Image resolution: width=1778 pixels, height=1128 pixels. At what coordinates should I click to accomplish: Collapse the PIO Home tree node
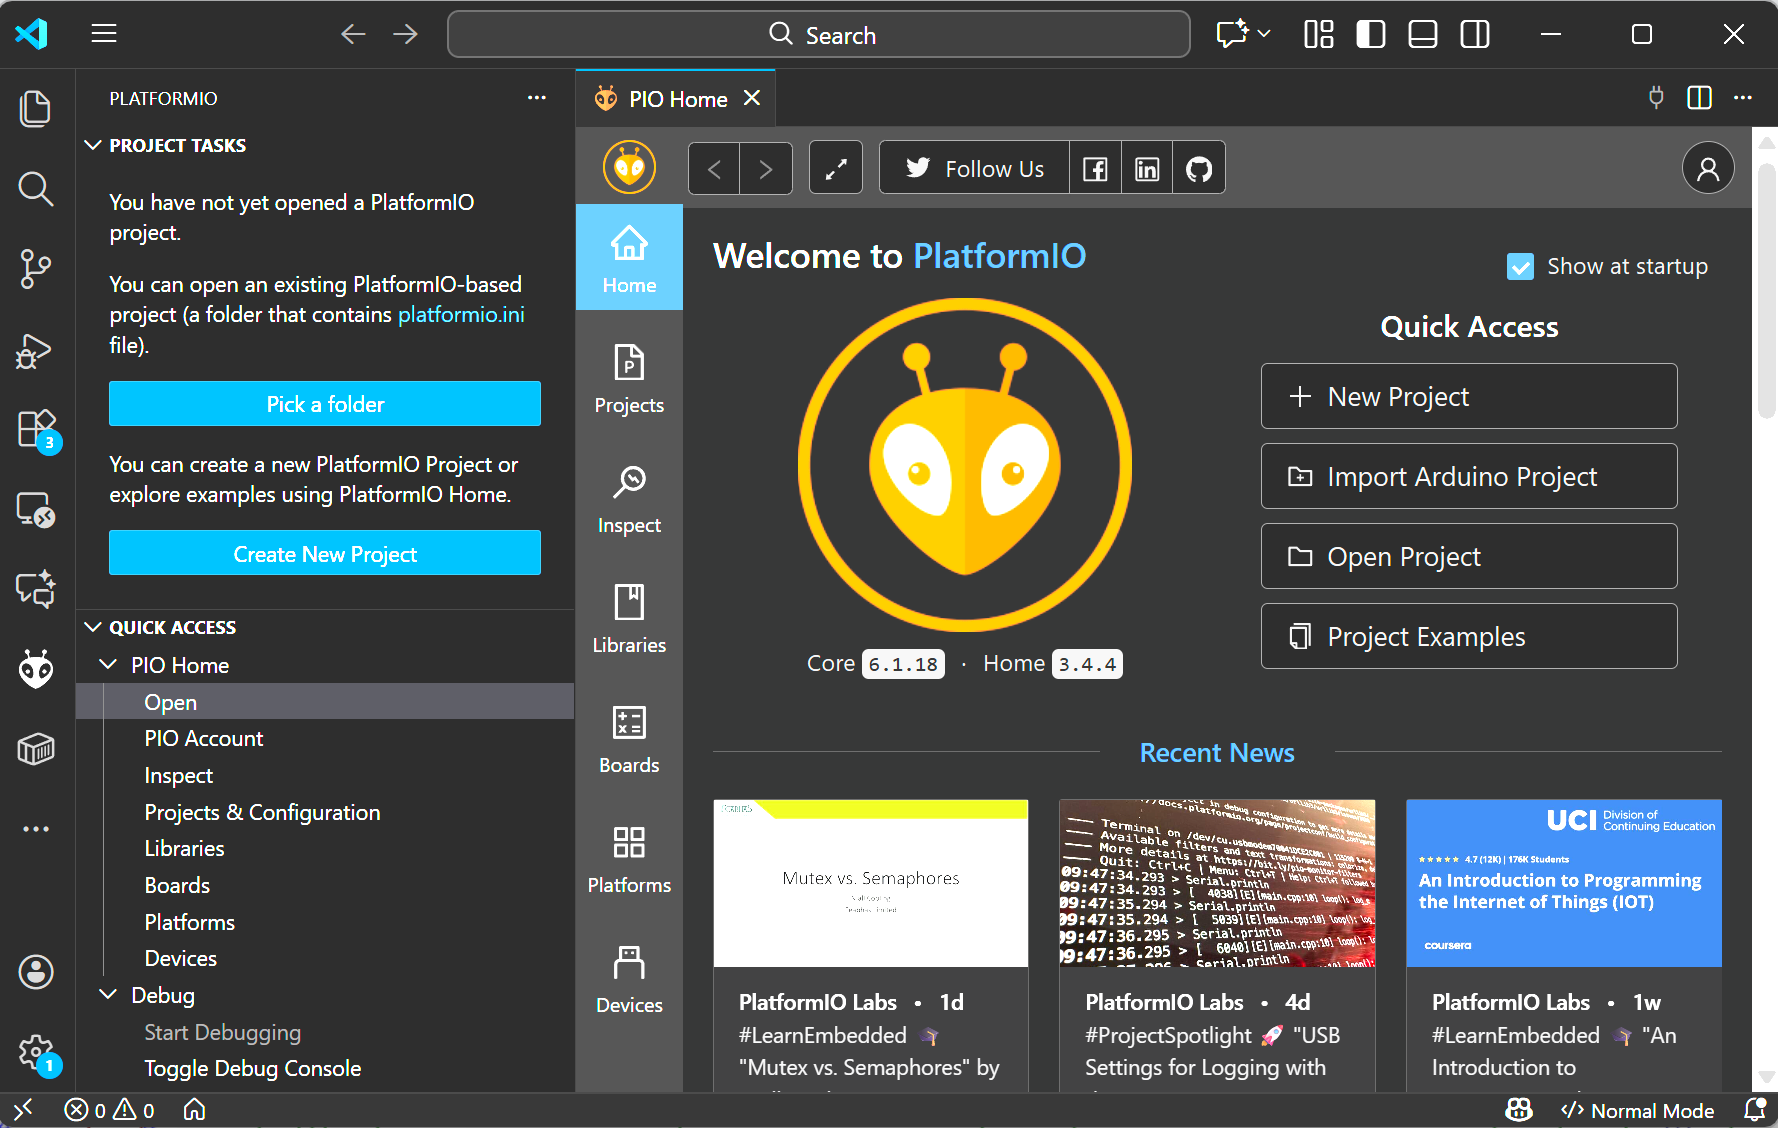click(x=108, y=665)
